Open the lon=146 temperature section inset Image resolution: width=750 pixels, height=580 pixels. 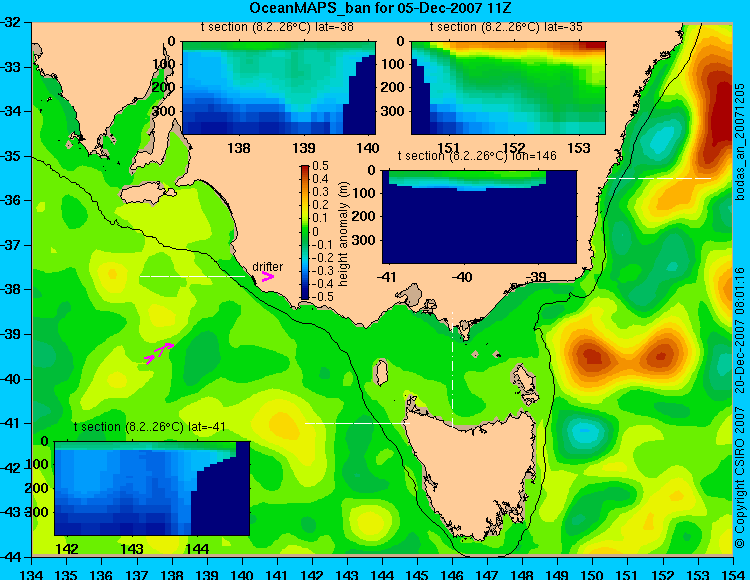[479, 217]
